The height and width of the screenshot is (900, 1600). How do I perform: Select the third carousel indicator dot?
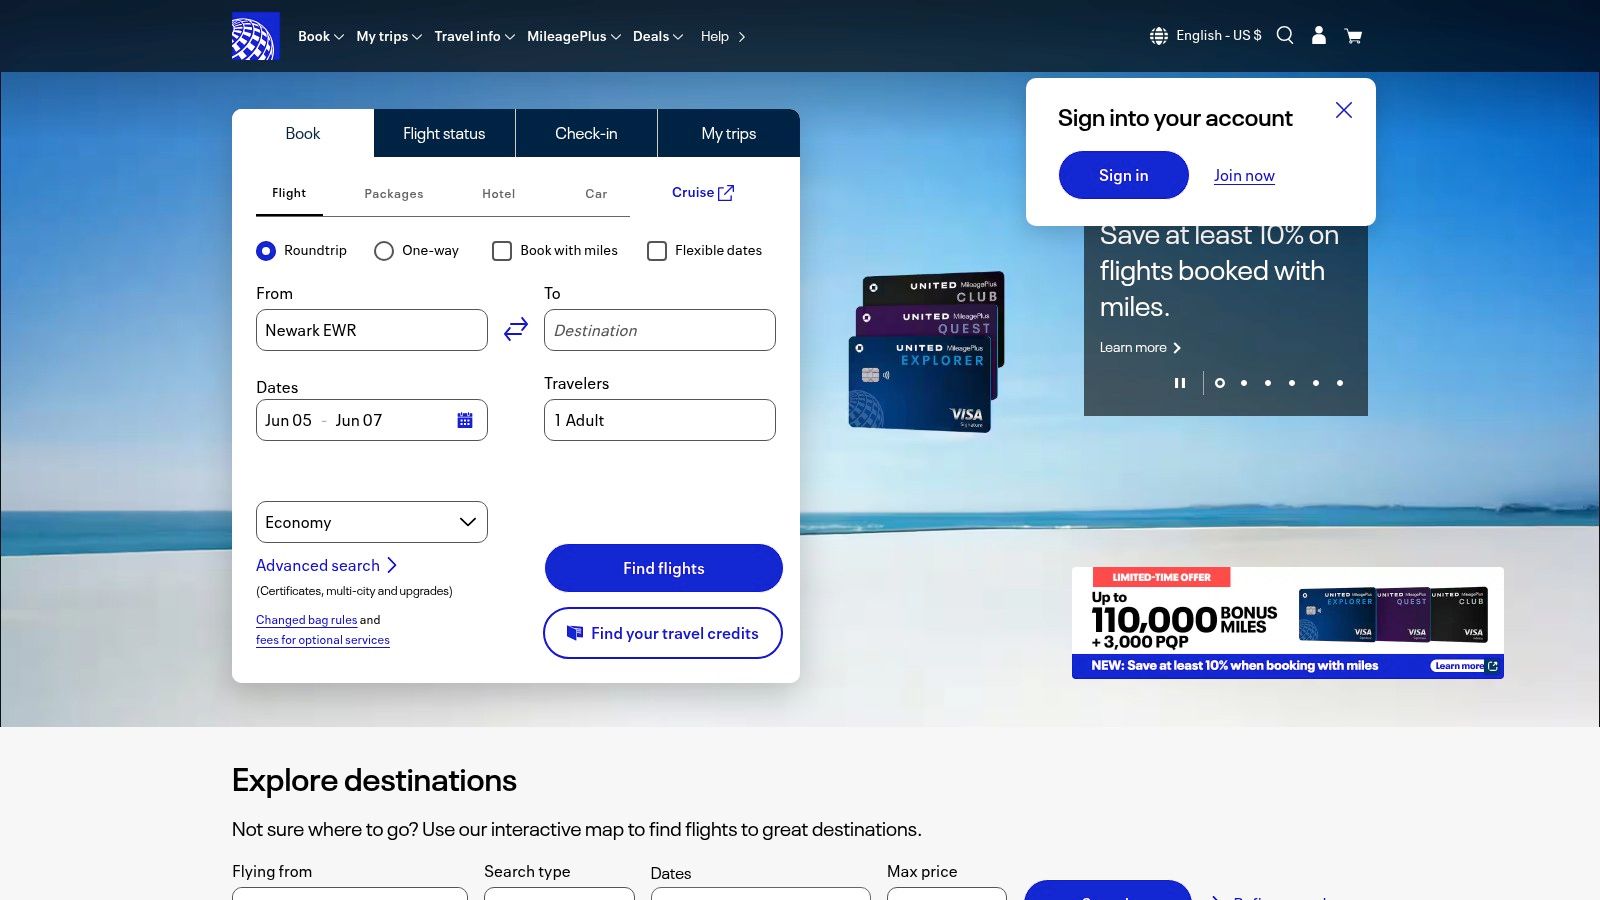pos(1267,383)
